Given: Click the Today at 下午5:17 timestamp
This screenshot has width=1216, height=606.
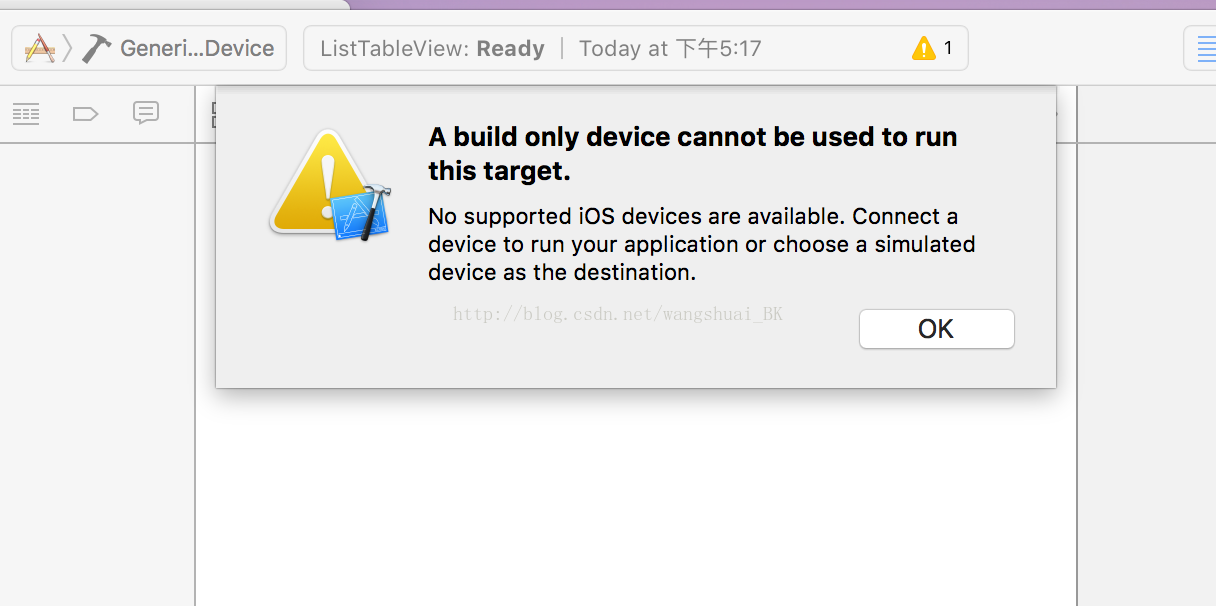Looking at the screenshot, I should pos(670,49).
